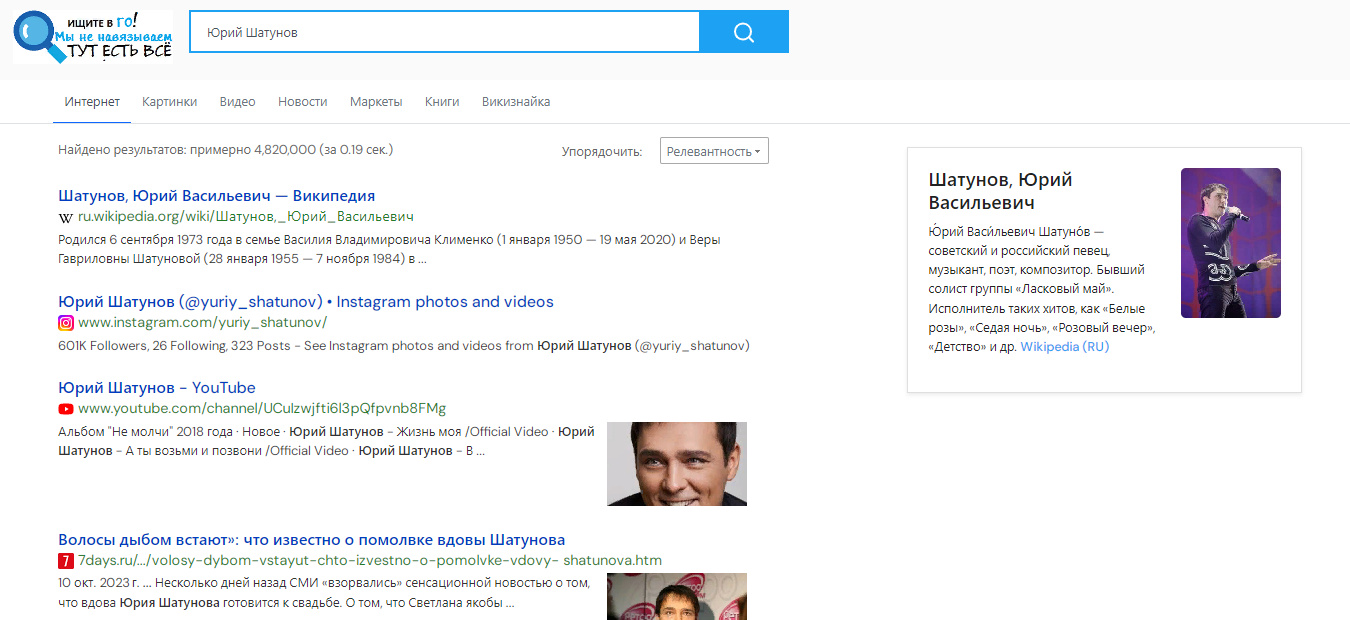1350x620 pixels.
Task: Click the 7days.ru red favicon
Action: [66, 561]
